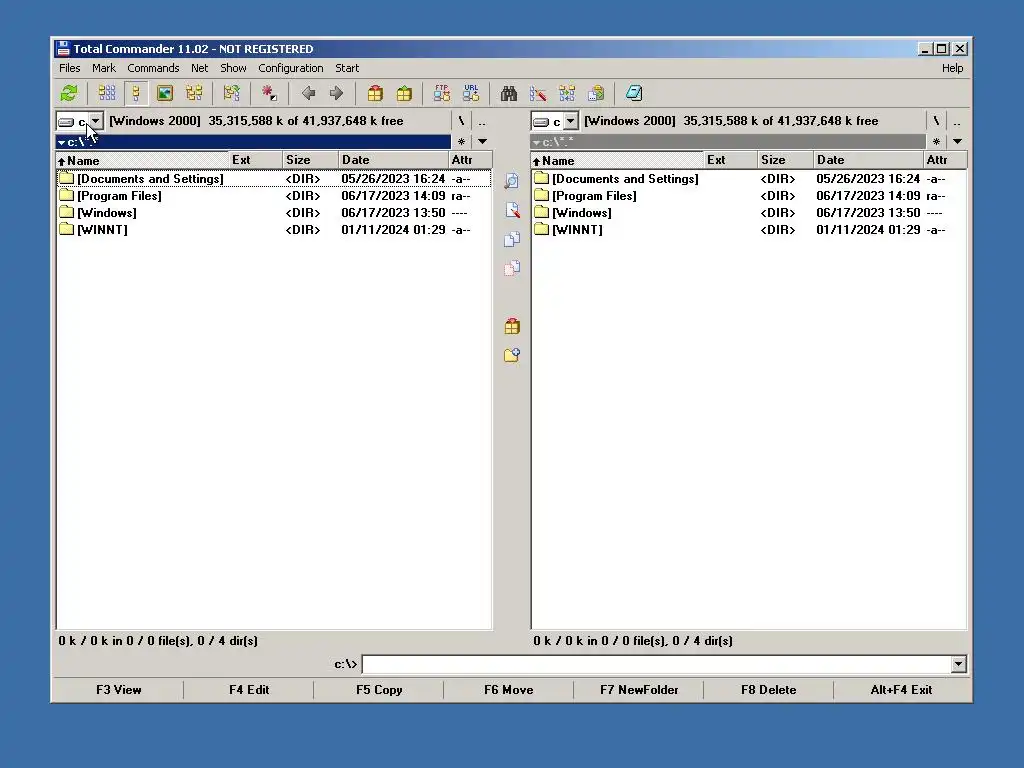Click the Copy files icon between panels

click(512, 239)
